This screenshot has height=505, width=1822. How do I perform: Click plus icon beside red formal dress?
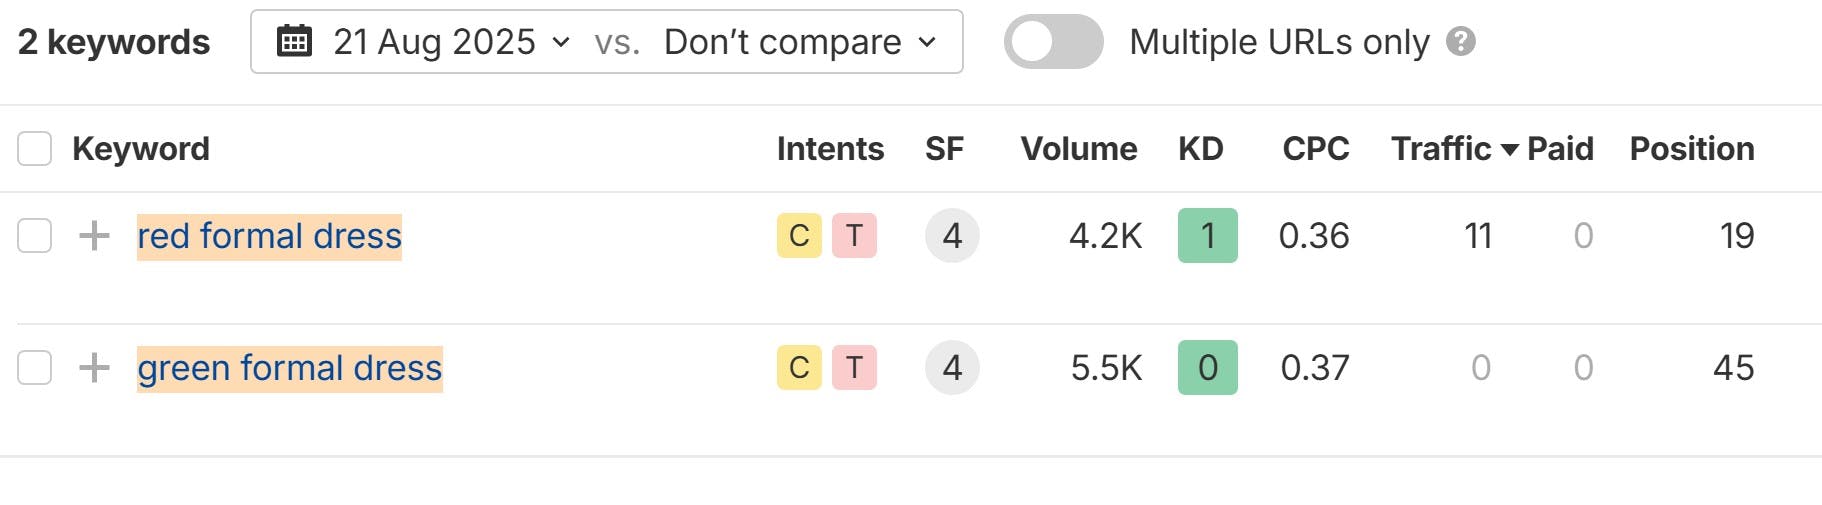click(94, 236)
